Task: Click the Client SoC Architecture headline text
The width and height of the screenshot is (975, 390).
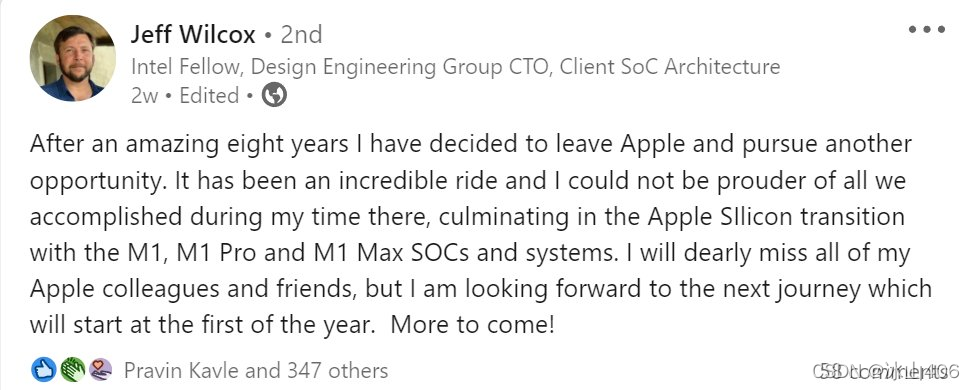Action: pyautogui.click(x=670, y=67)
